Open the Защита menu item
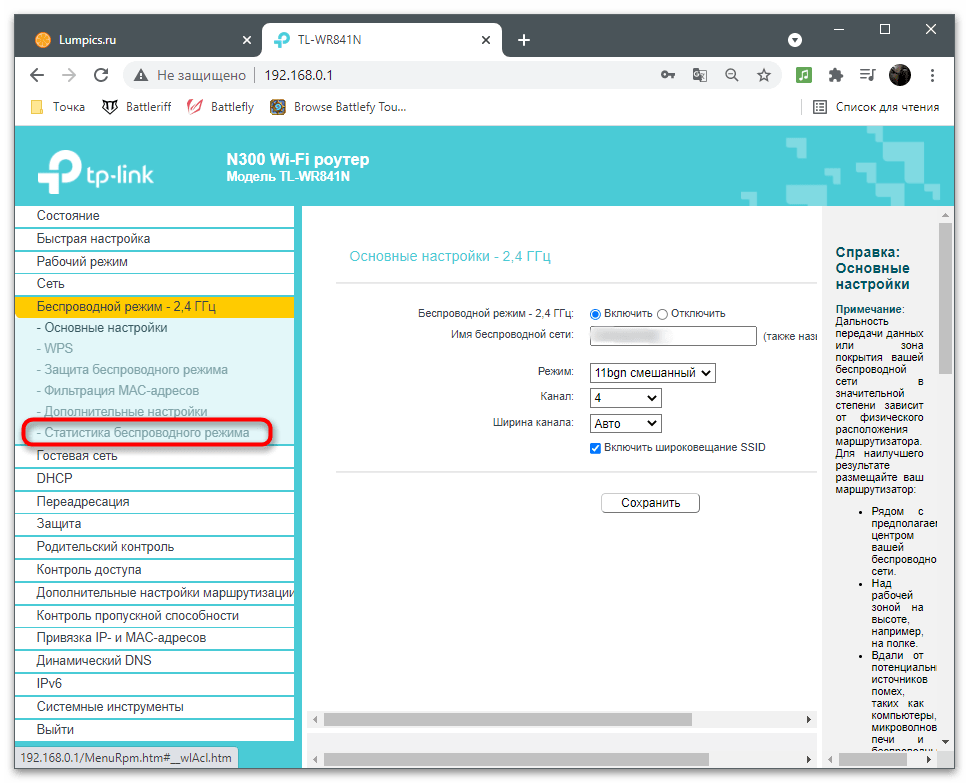The image size is (969, 783). pyautogui.click(x=154, y=524)
